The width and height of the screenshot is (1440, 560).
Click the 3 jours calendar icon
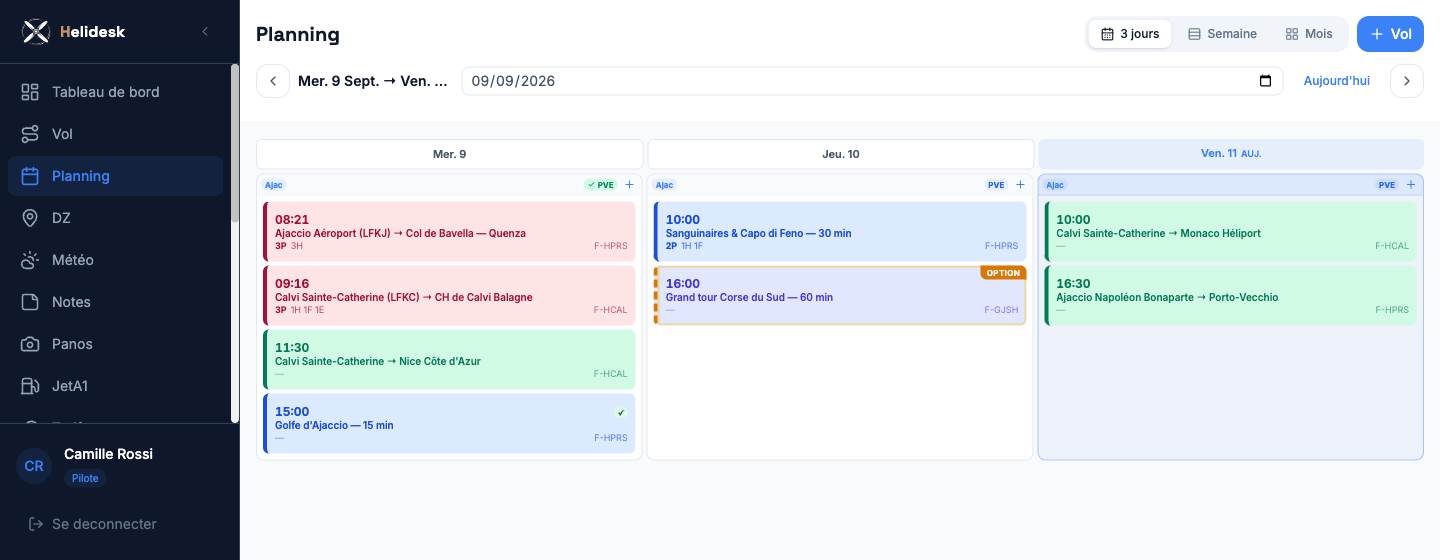[x=1107, y=34]
